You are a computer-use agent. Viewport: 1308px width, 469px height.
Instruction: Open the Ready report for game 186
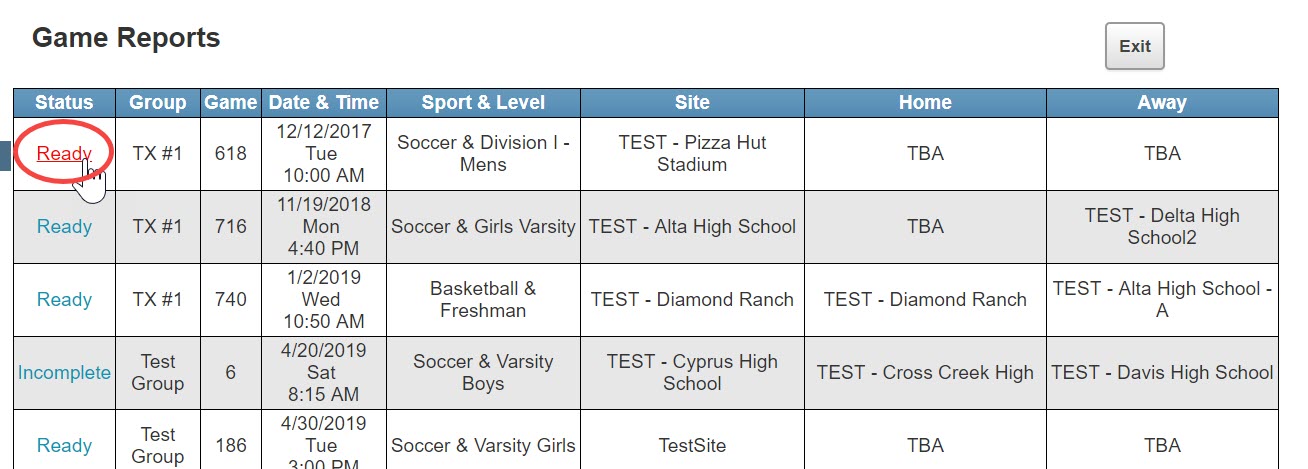(x=64, y=446)
